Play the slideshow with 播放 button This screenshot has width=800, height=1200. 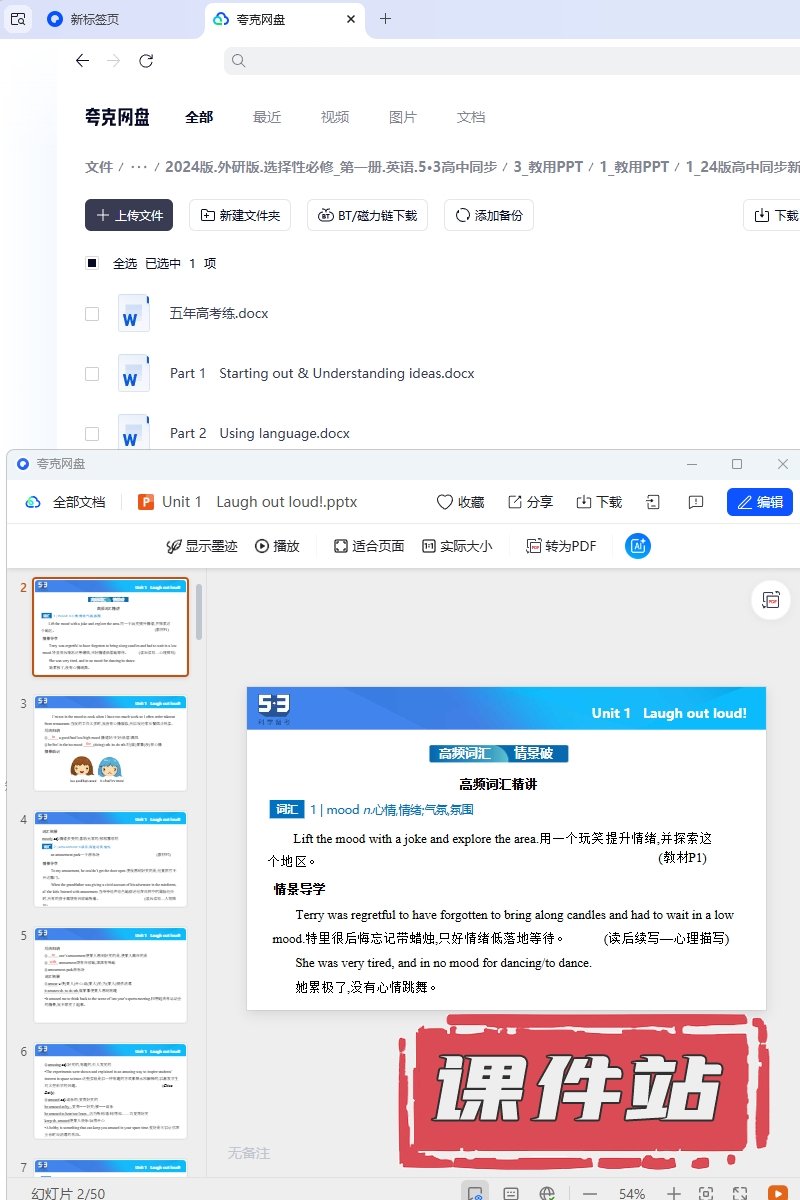pos(277,546)
